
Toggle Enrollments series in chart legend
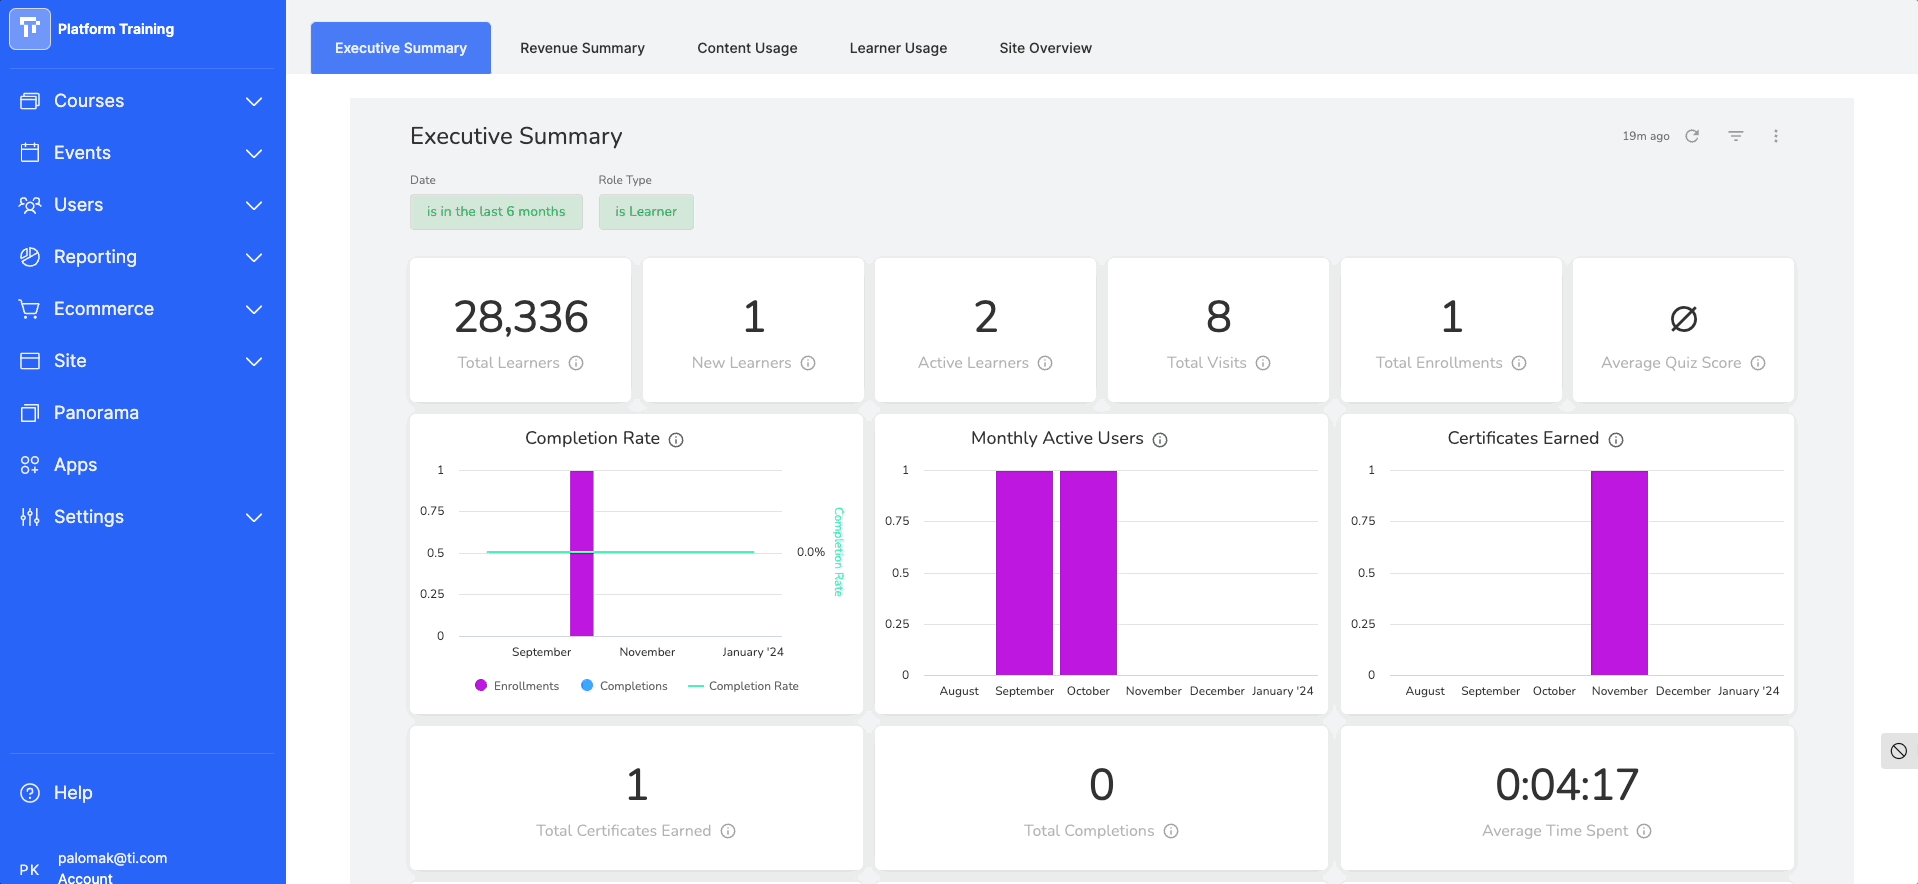click(516, 686)
